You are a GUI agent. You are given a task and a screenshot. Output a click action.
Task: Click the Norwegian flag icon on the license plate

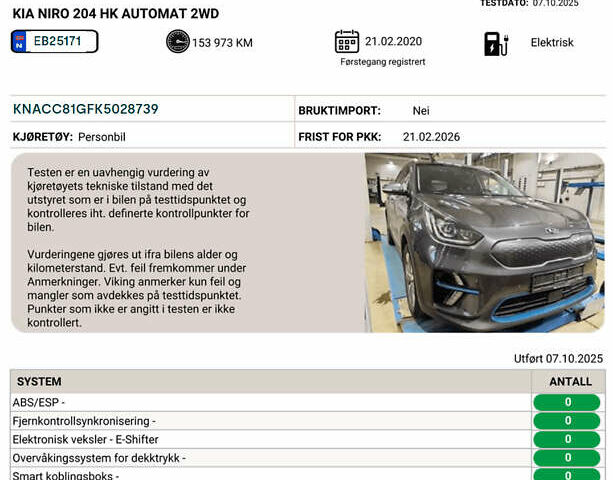(x=19, y=42)
